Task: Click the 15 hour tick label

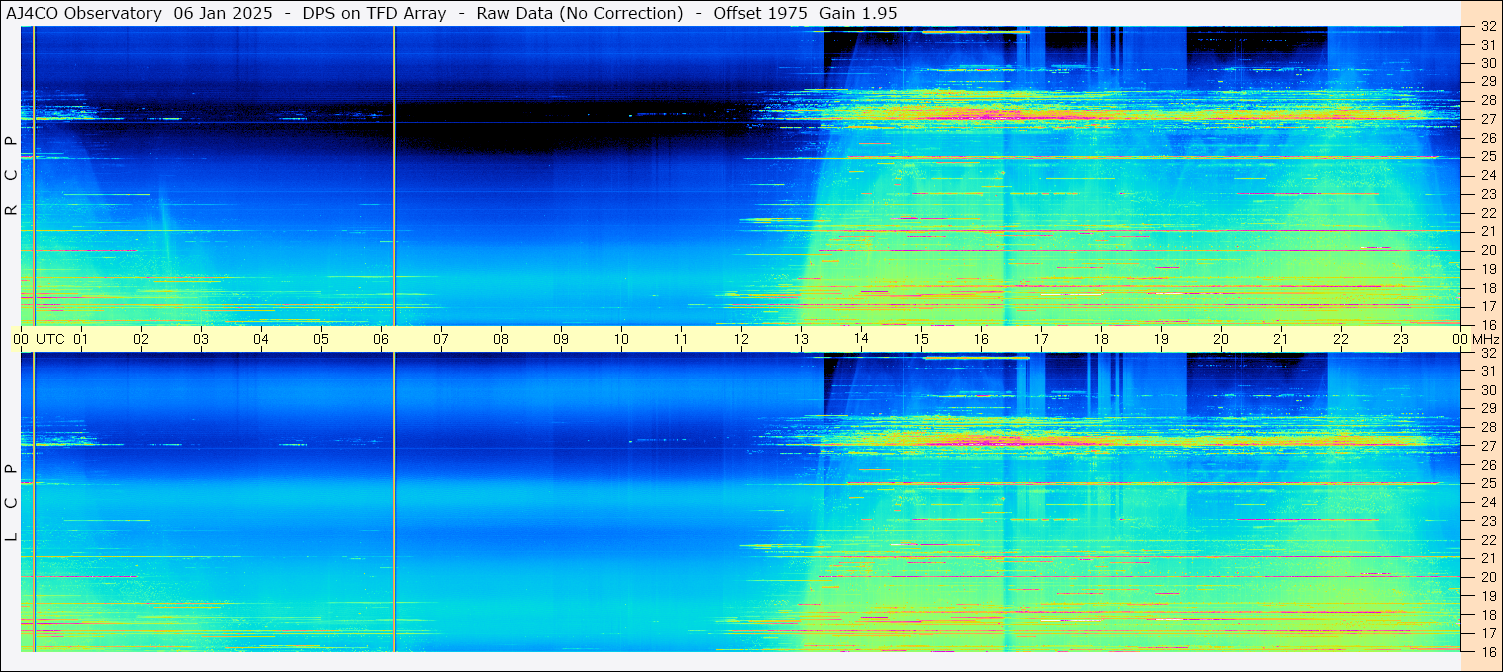Action: point(921,339)
